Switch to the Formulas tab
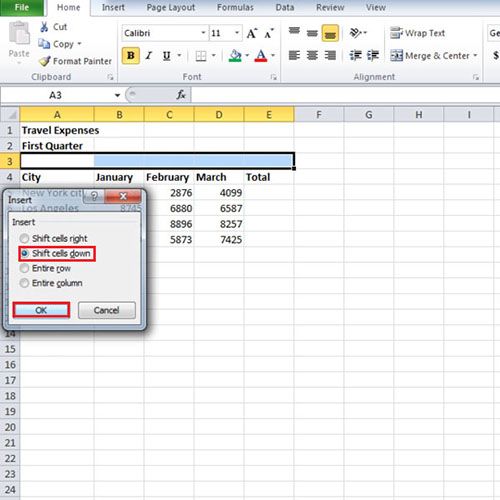The image size is (500, 500). coord(235,7)
